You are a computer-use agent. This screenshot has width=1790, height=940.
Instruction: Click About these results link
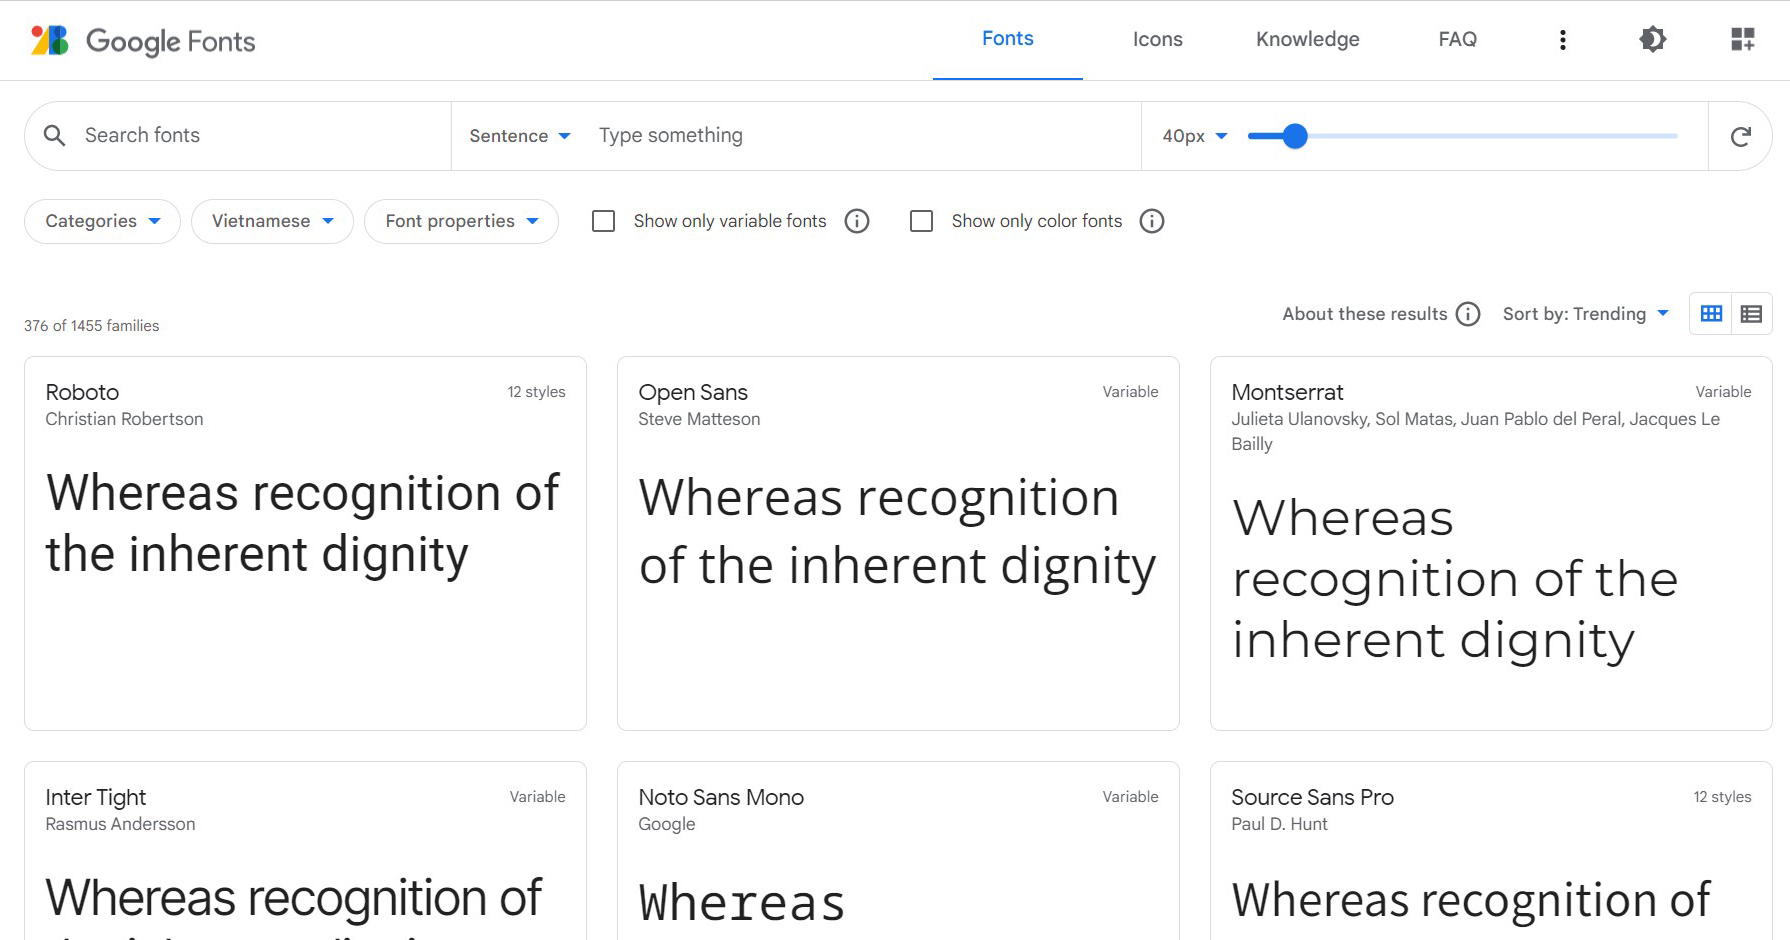(1364, 314)
